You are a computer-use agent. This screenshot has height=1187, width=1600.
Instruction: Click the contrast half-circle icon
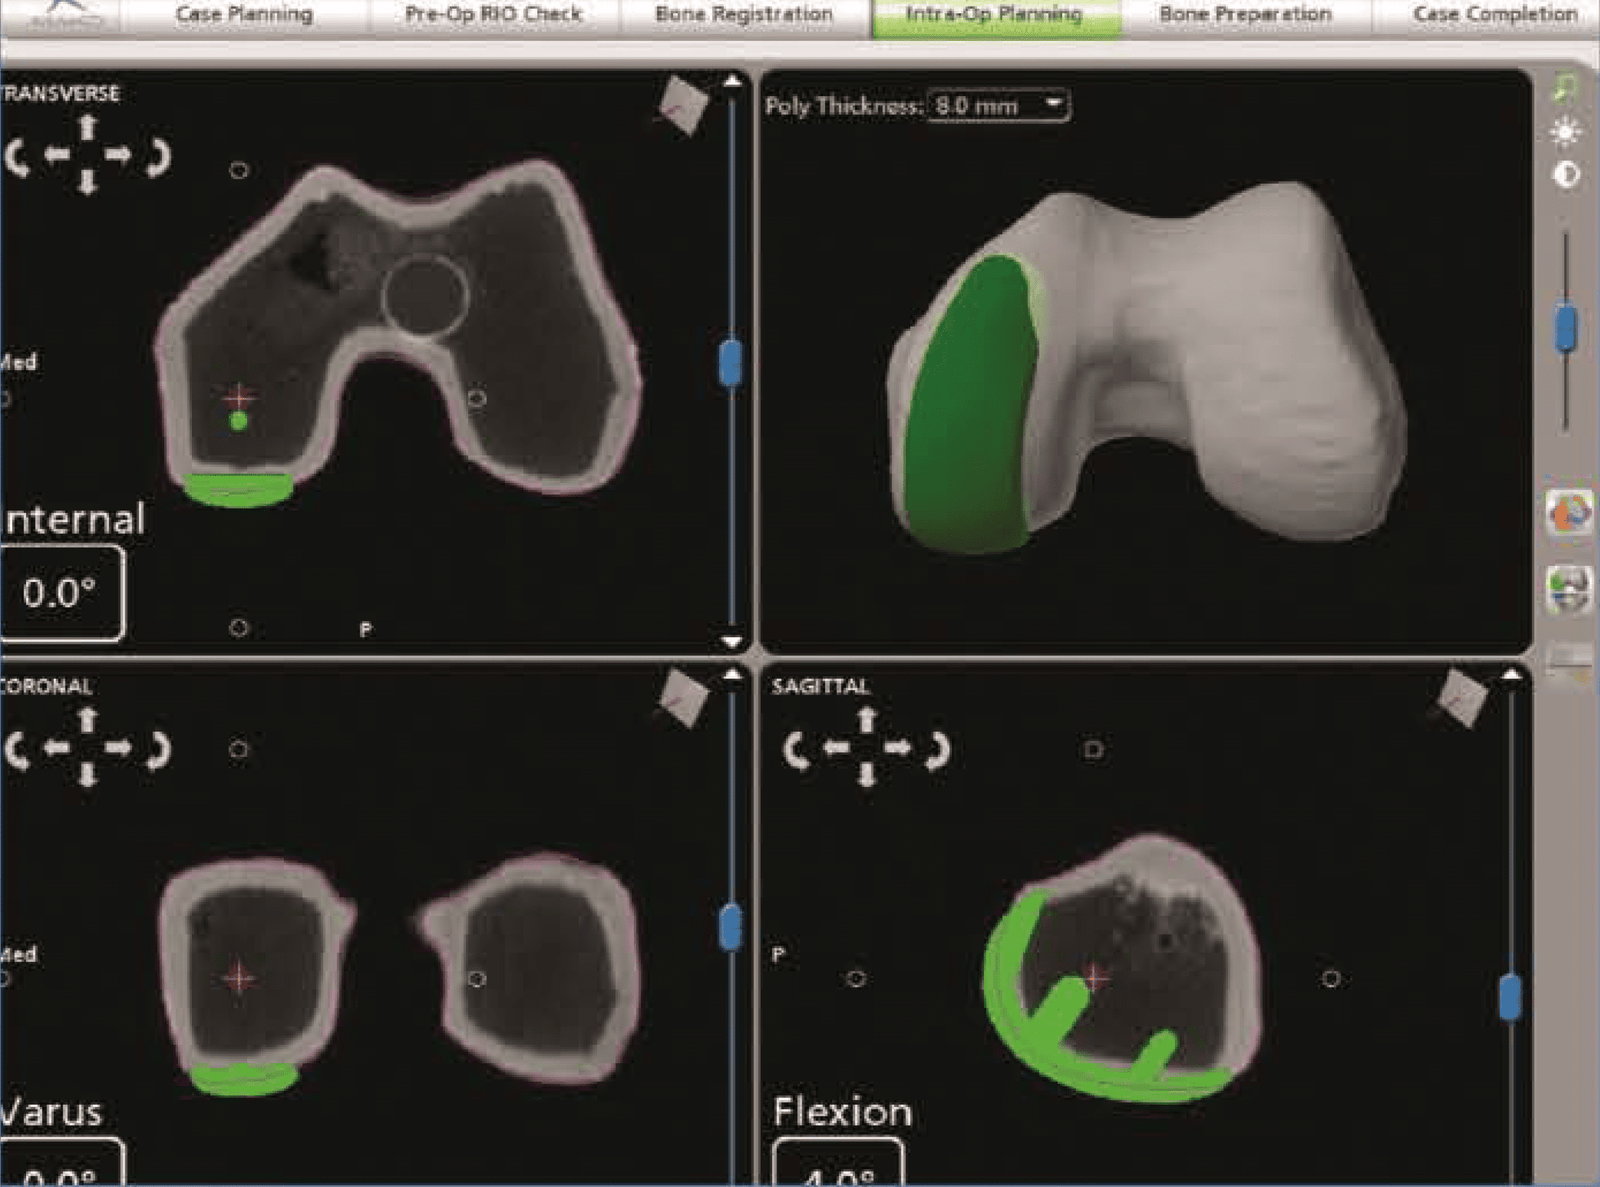click(1565, 175)
